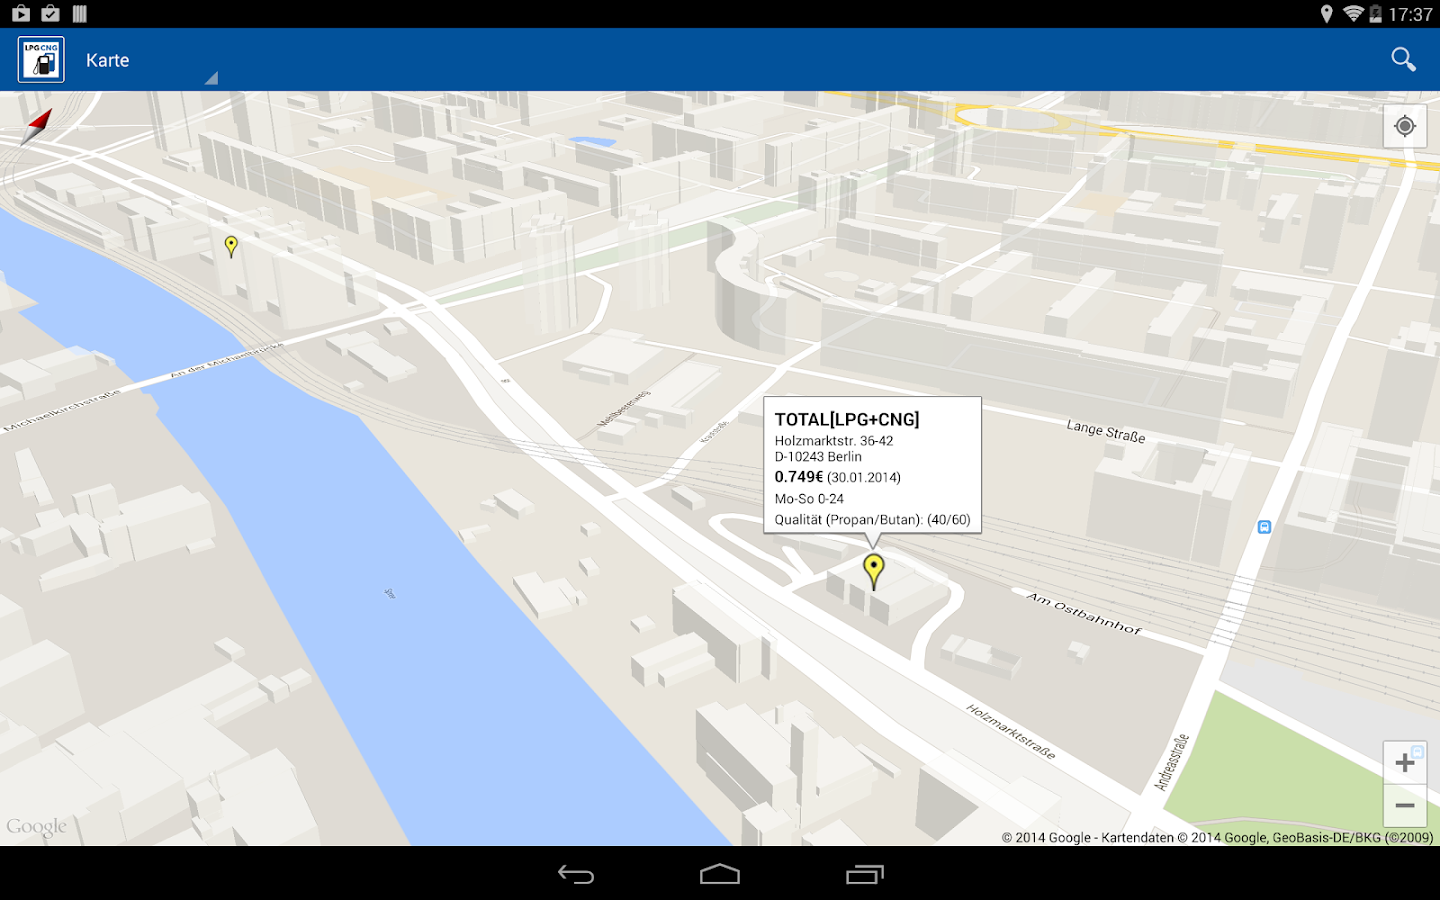Open the recent apps button
Screen dimensions: 1440x900
click(x=865, y=875)
